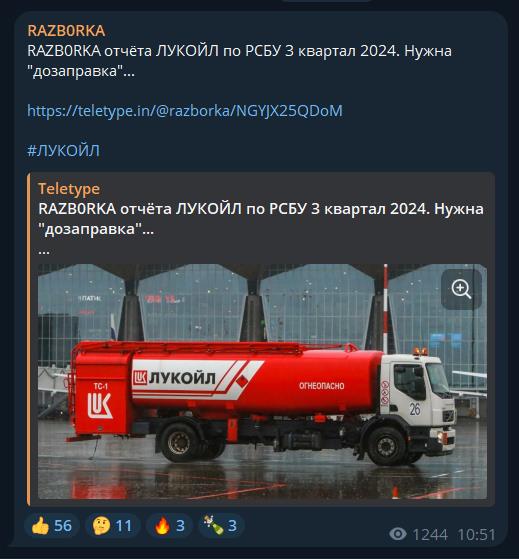Screen dimensions: 519x559
Task: Click the fire reaction's count of 3
Action: click(180, 526)
